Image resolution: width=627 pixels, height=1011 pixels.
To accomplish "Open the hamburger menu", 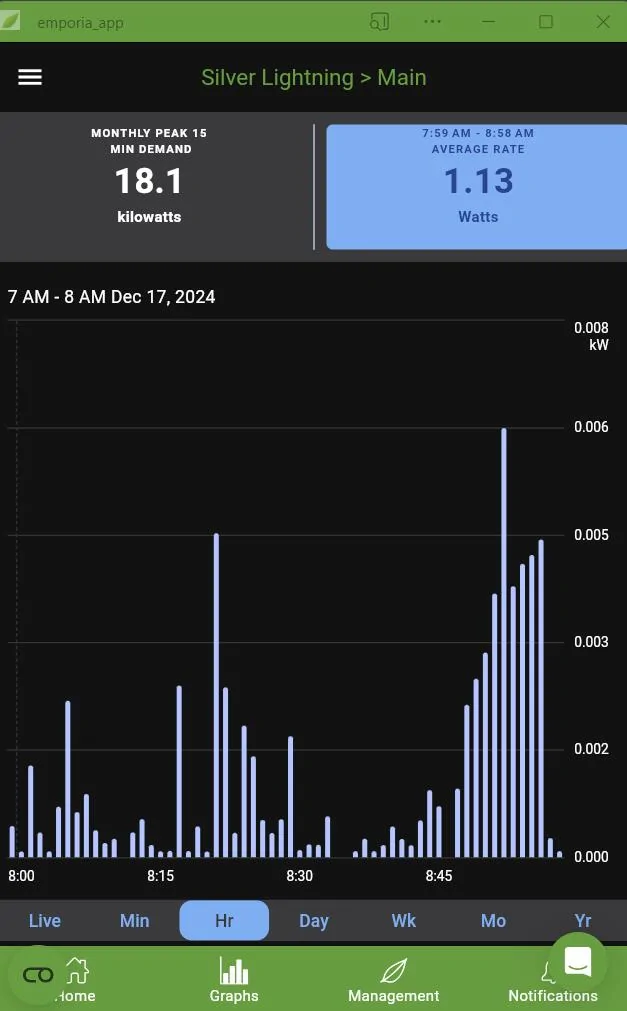I will click(30, 77).
